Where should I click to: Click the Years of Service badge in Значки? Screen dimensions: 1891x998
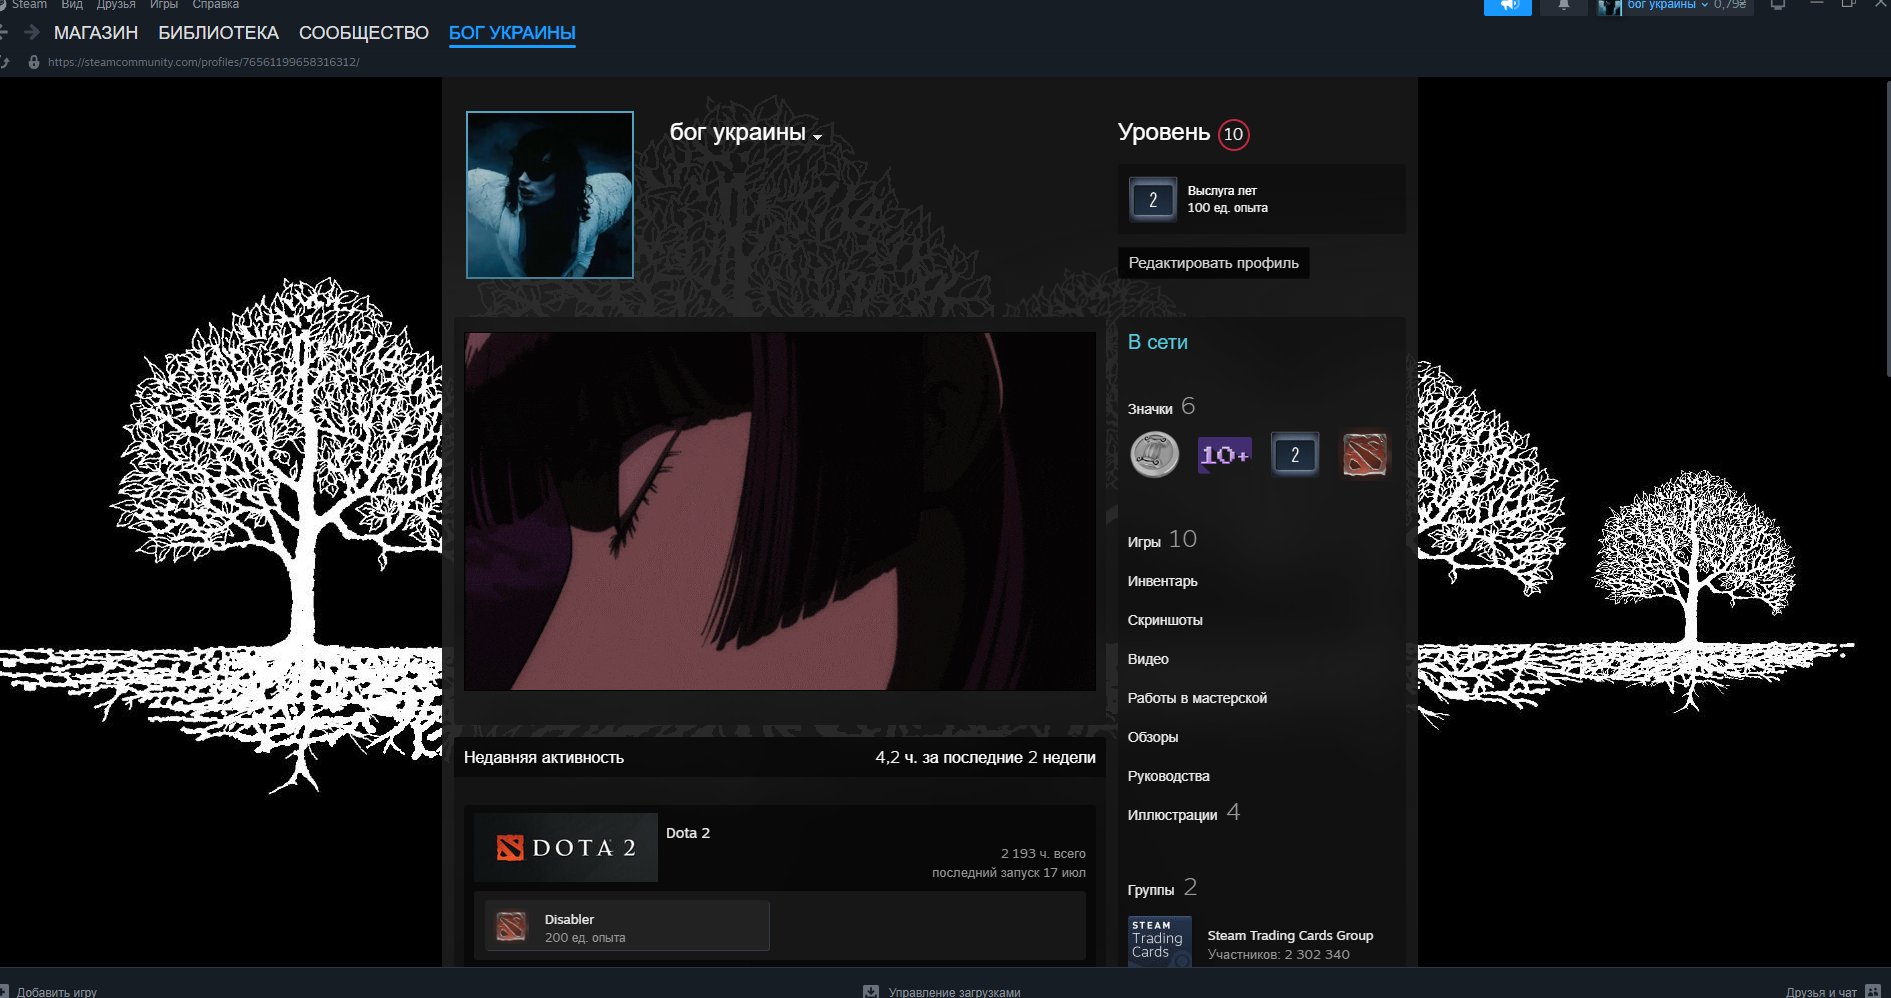tap(1295, 454)
